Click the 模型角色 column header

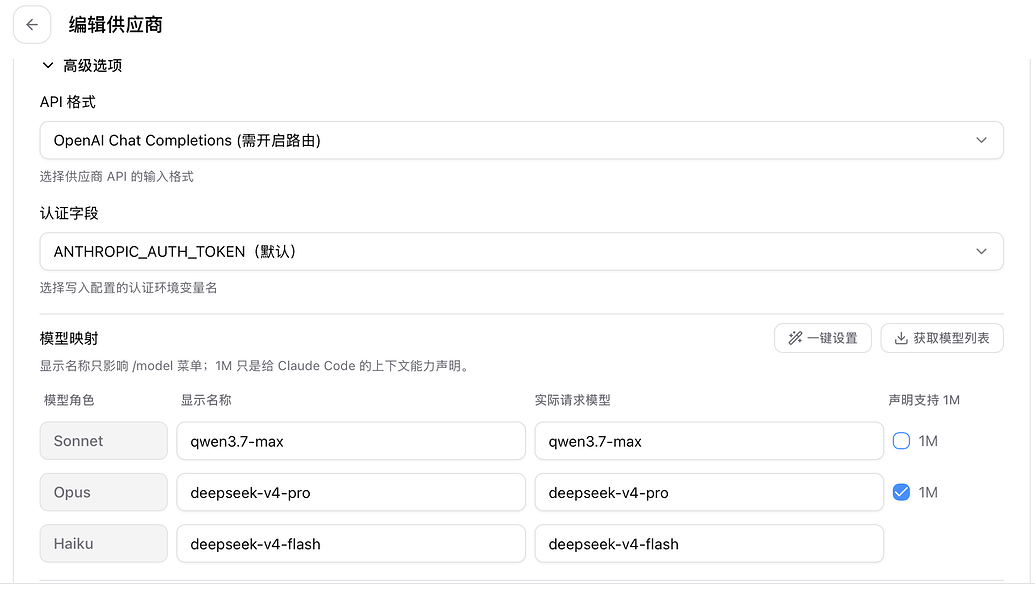pyautogui.click(x=69, y=400)
